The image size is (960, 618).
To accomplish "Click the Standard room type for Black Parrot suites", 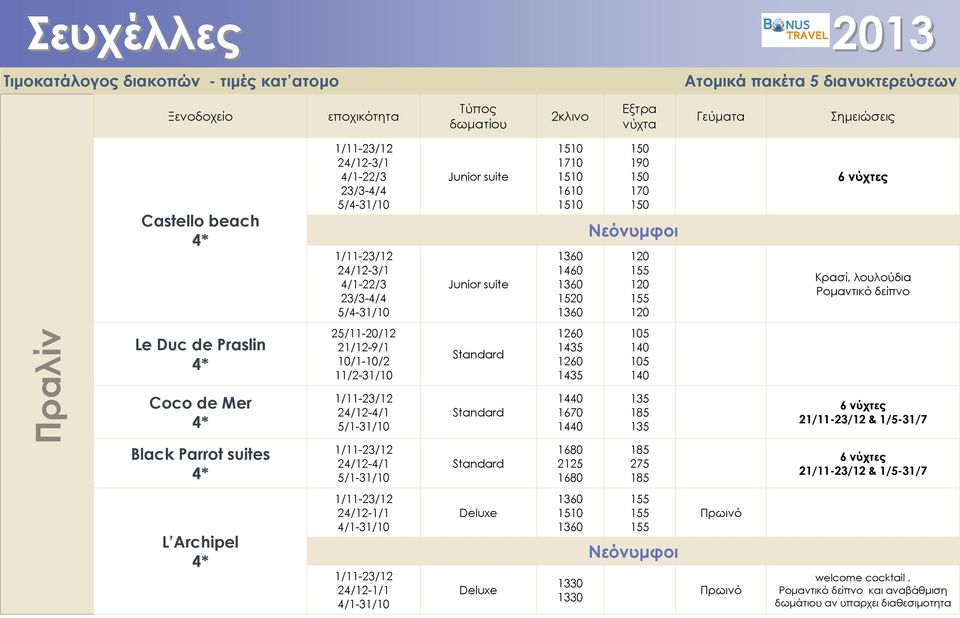I will click(478, 464).
